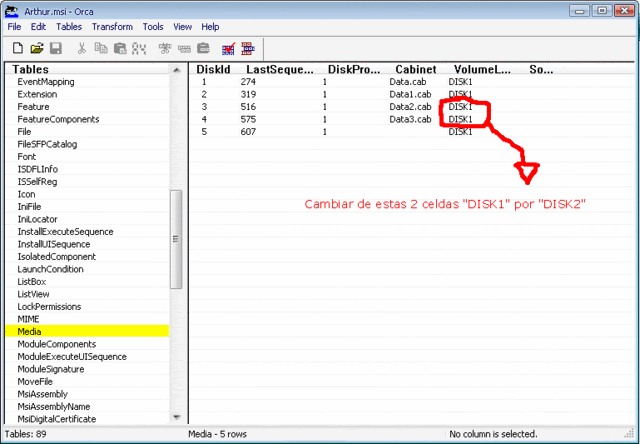This screenshot has height=444, width=640.
Task: Click the Data2.cab cabinet cell
Action: [410, 107]
